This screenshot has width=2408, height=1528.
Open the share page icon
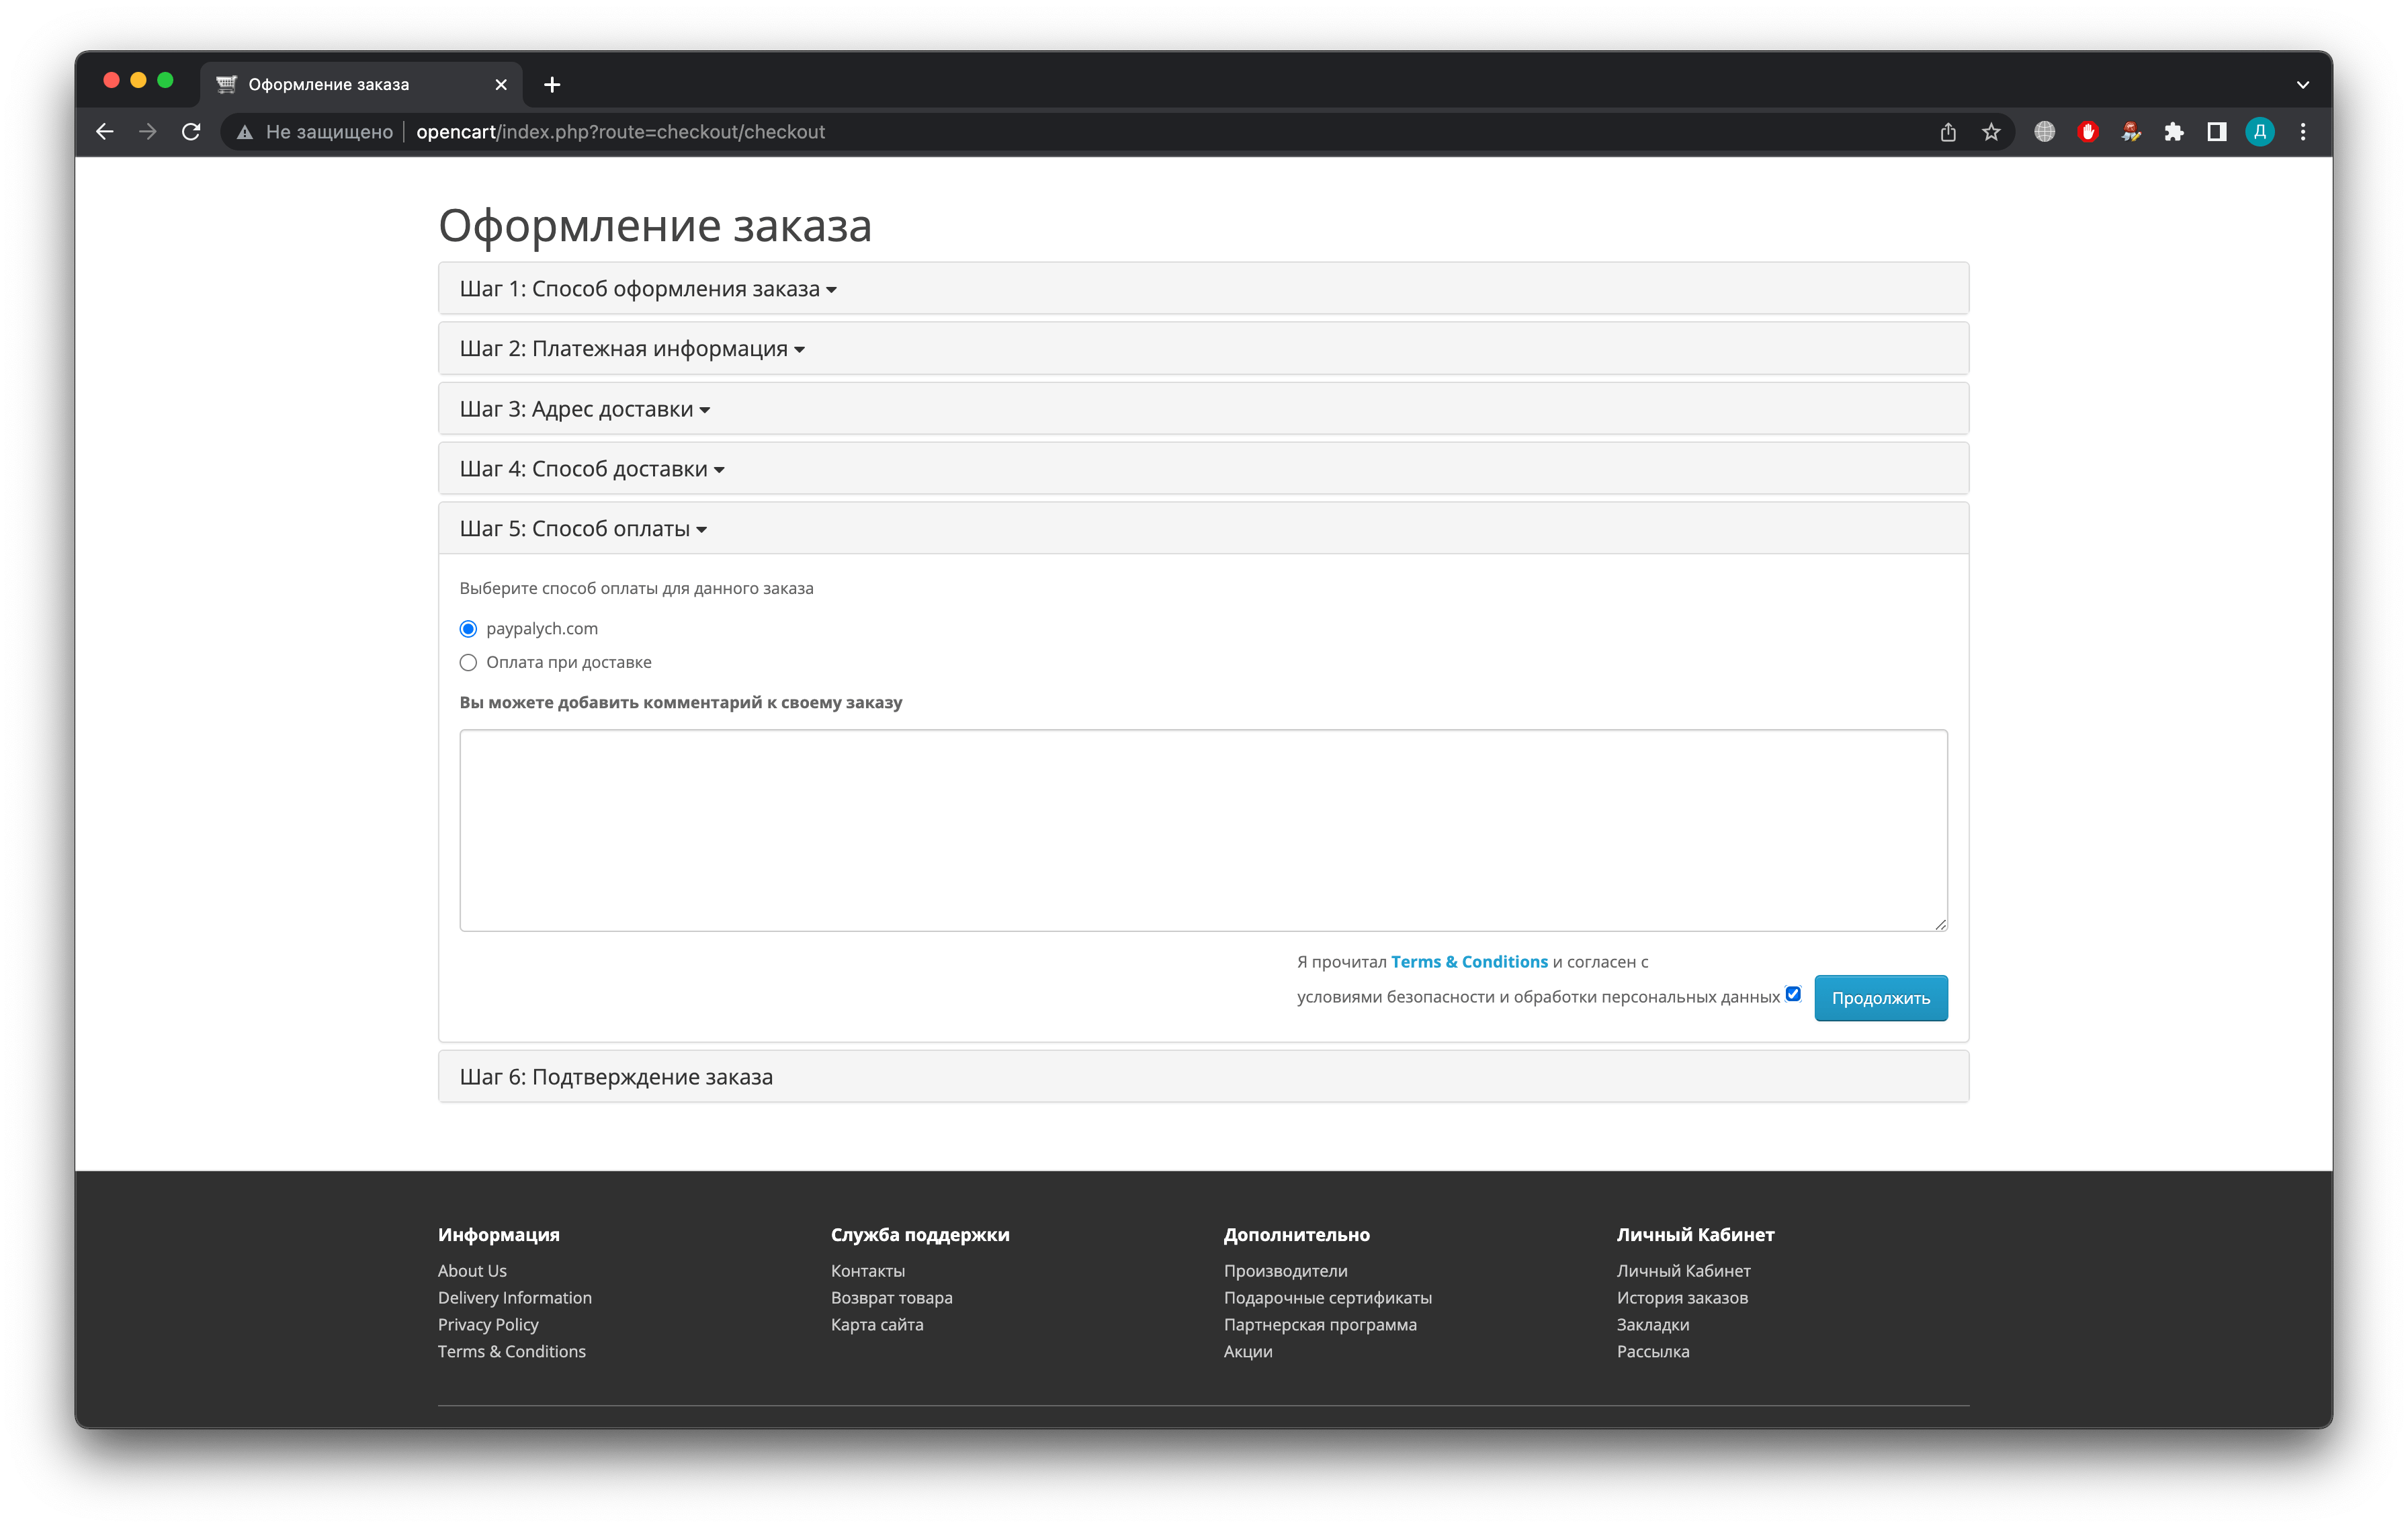[x=1948, y=132]
